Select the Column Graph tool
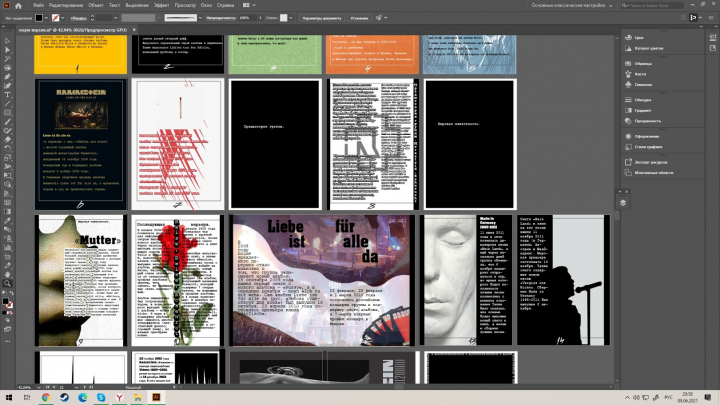This screenshot has width=720, height=405. coord(7,248)
